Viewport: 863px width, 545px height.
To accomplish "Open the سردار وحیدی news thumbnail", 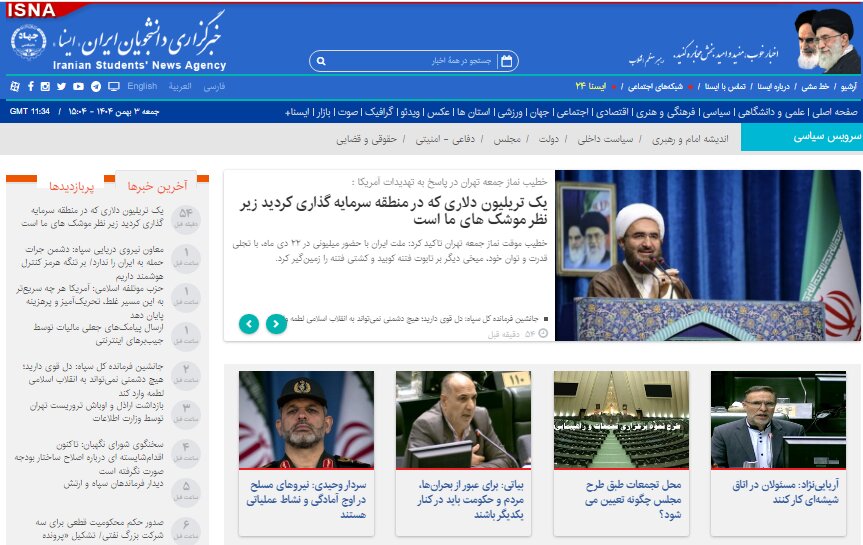I will (x=306, y=420).
